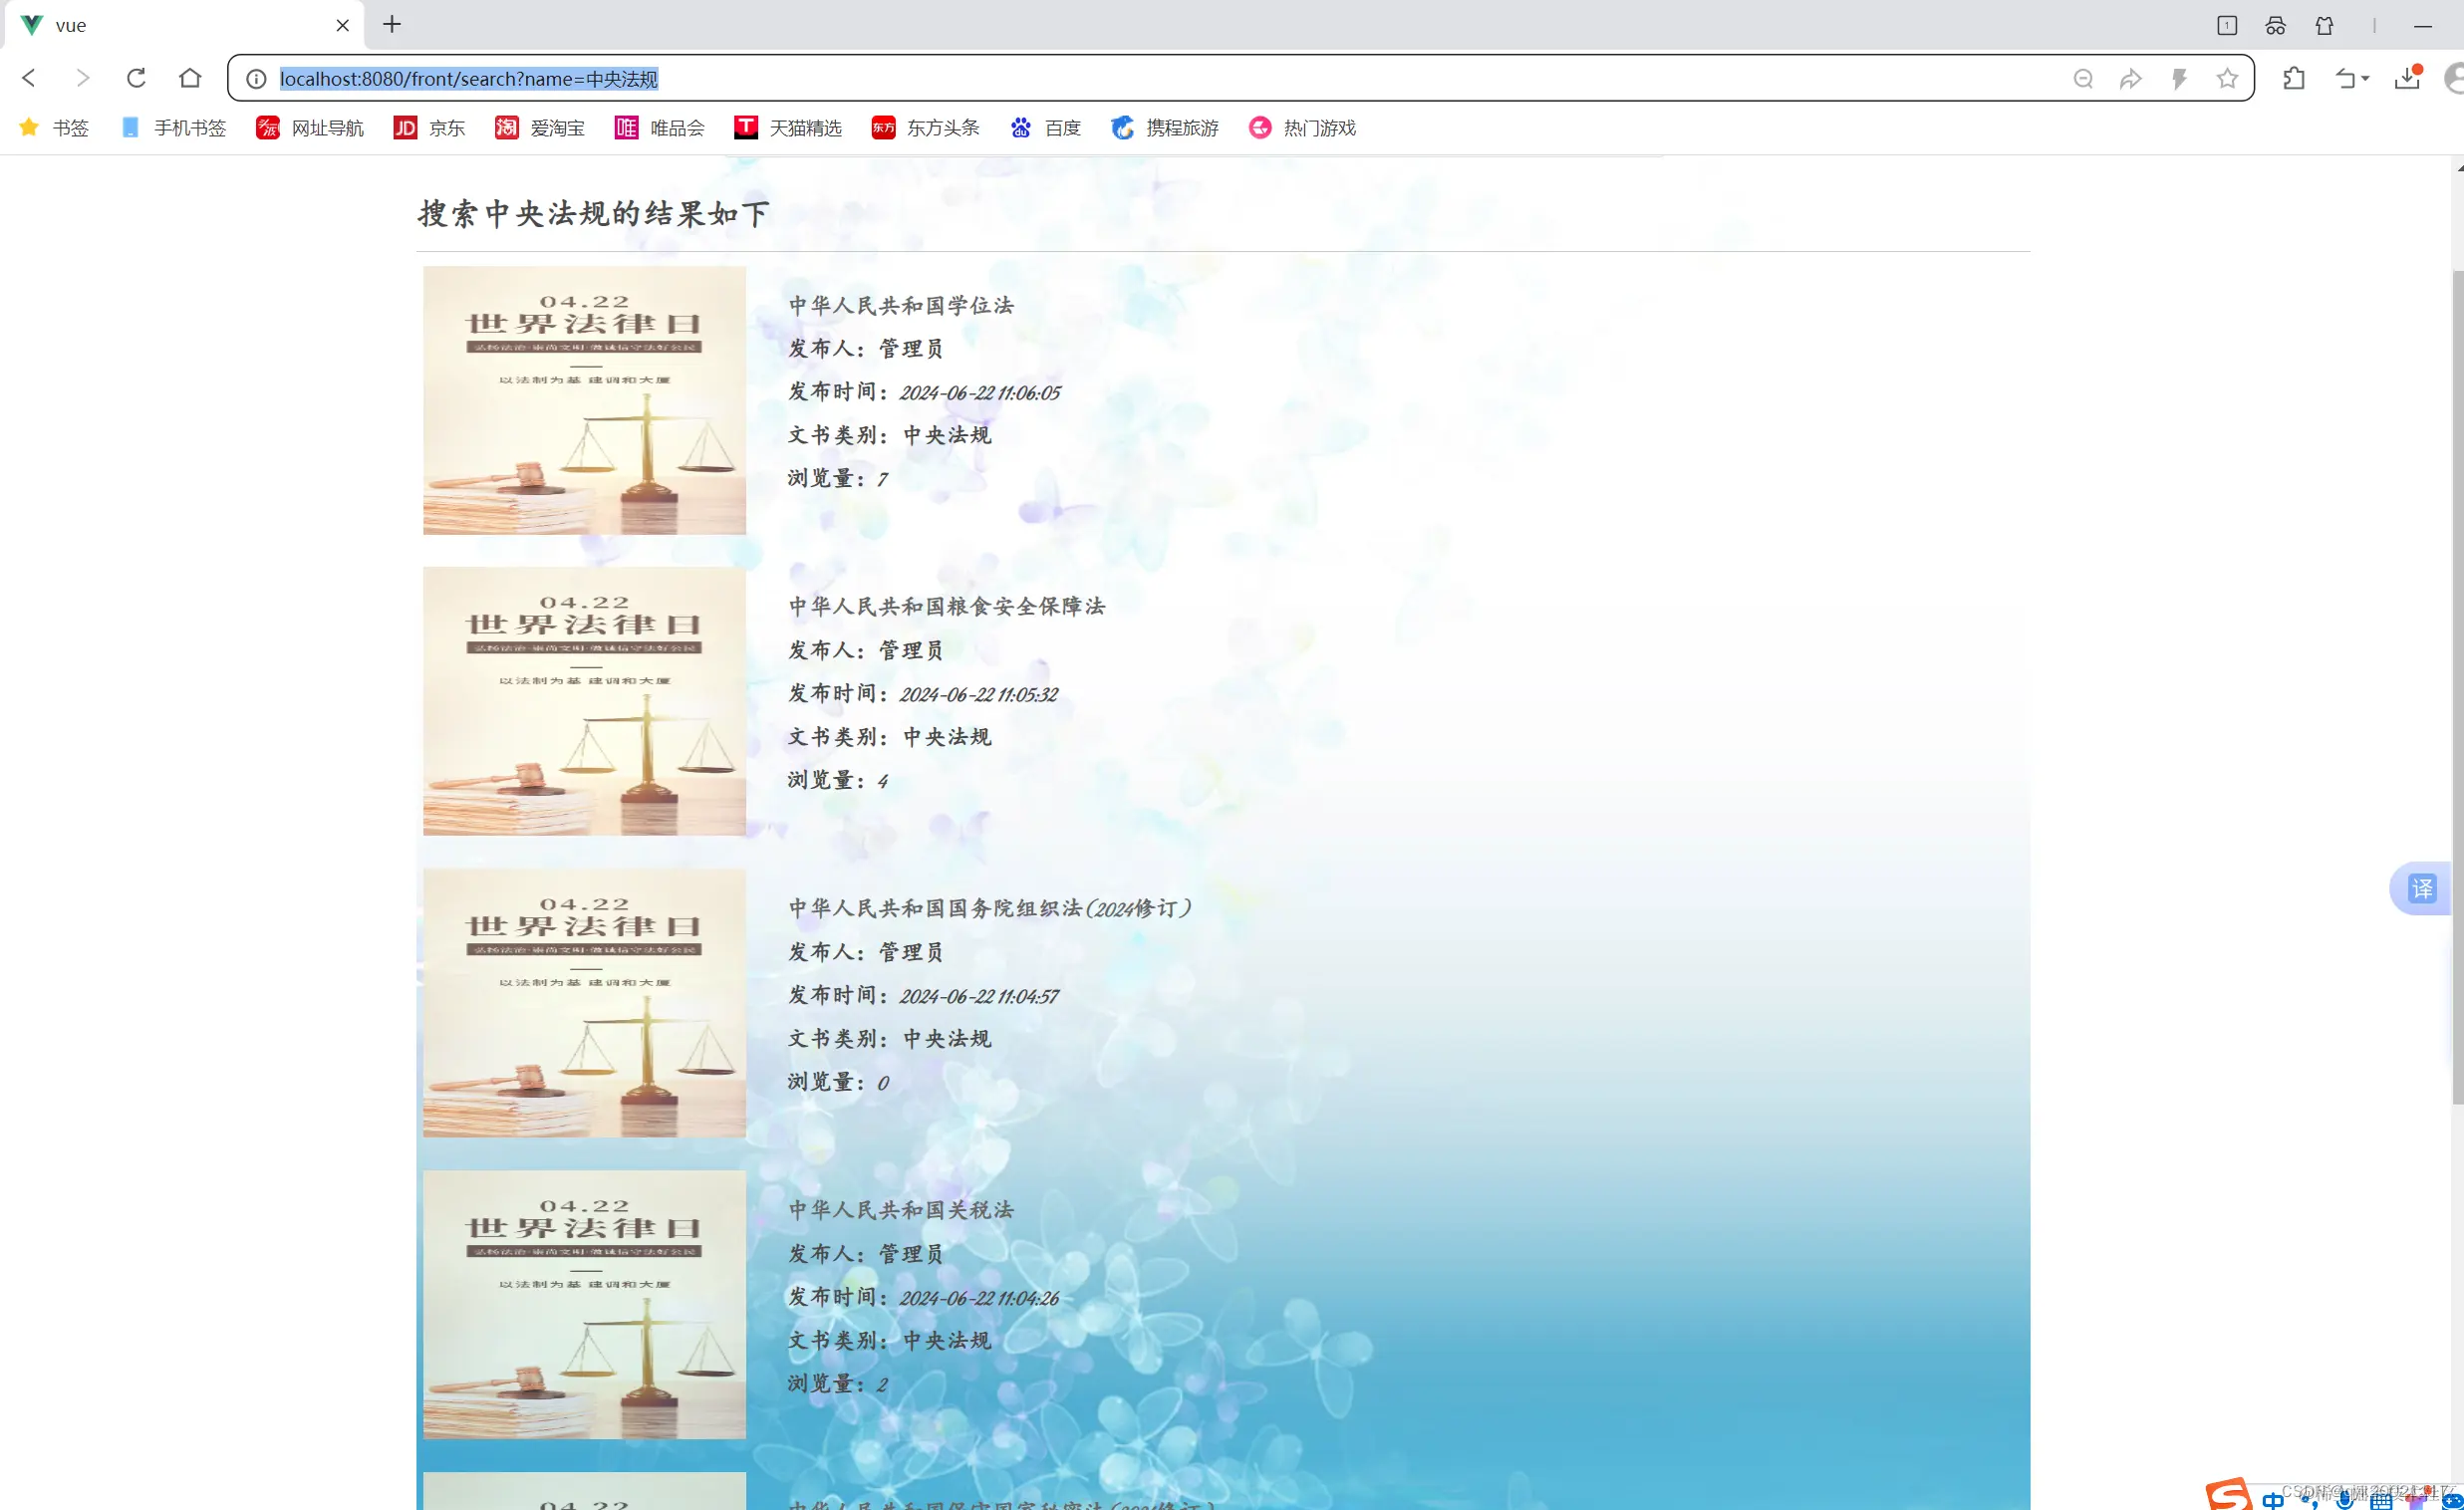Screen dimensions: 2464x1510
Task: Open the 中华人民共和国学位法 result title
Action: pos(901,305)
